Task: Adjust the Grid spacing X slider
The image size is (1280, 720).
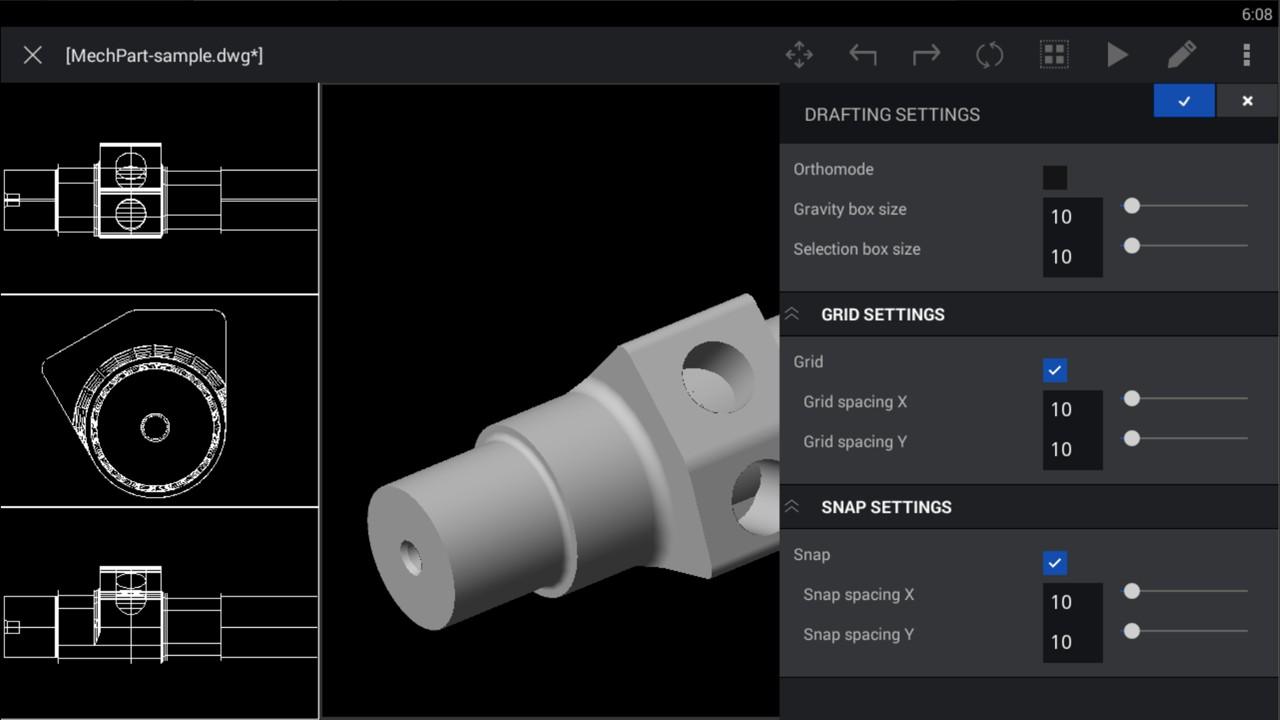Action: (1186, 398)
